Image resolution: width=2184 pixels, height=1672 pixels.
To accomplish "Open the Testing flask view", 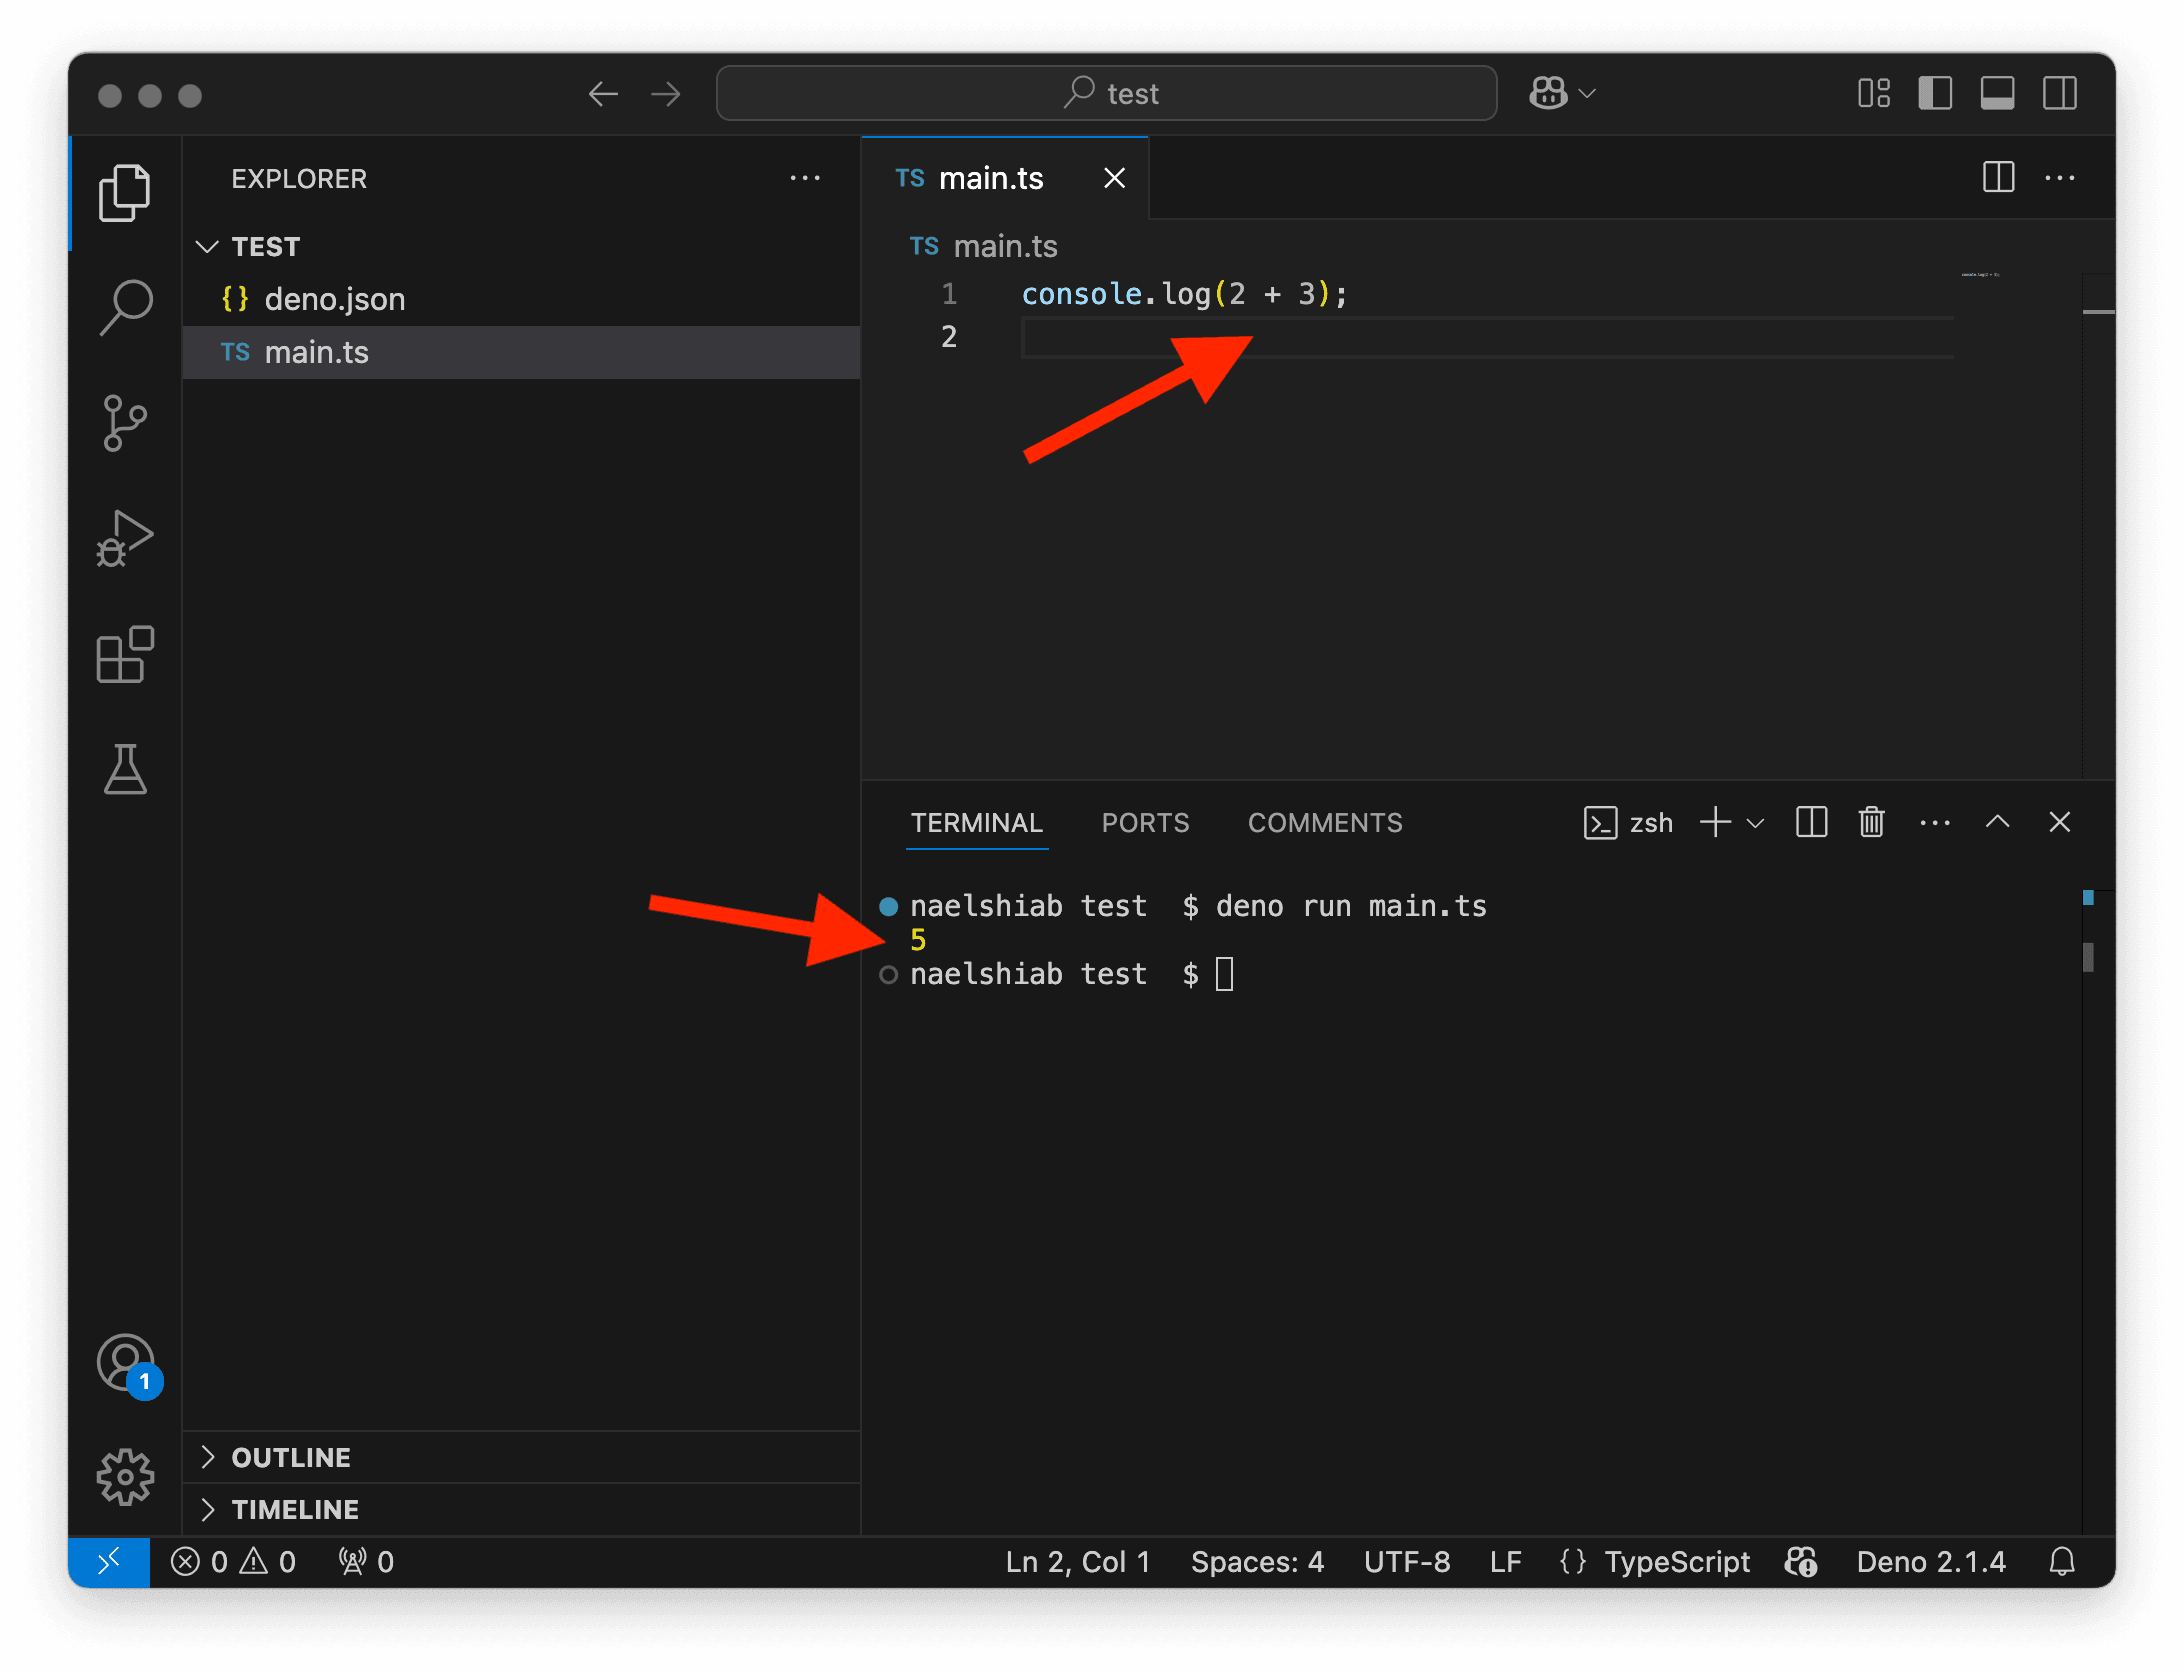I will click(x=125, y=769).
